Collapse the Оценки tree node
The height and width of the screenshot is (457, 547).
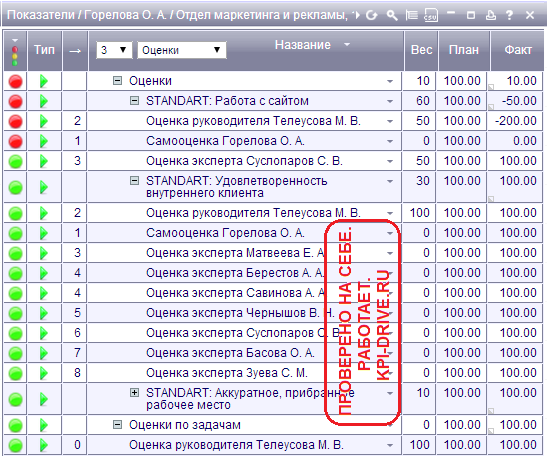pyautogui.click(x=118, y=81)
